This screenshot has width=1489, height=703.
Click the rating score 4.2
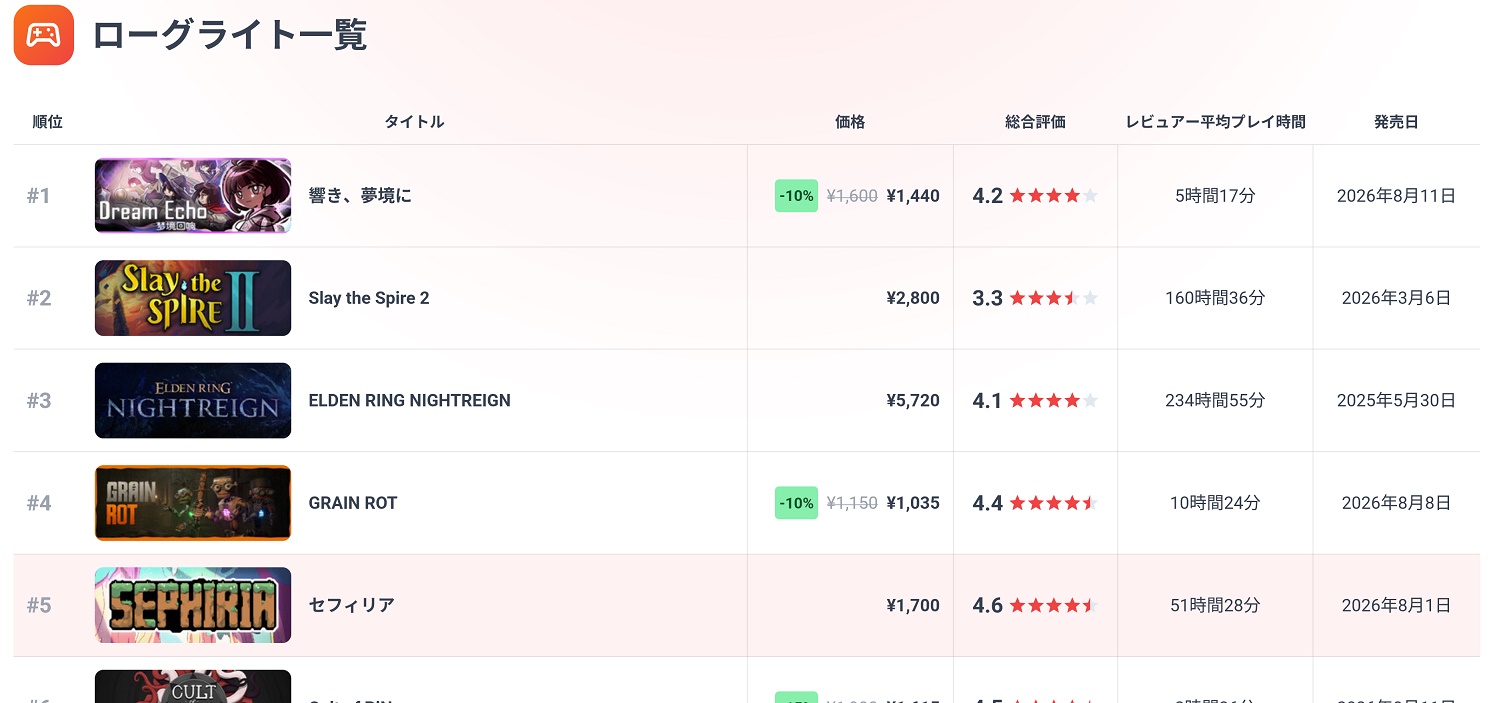tap(988, 196)
